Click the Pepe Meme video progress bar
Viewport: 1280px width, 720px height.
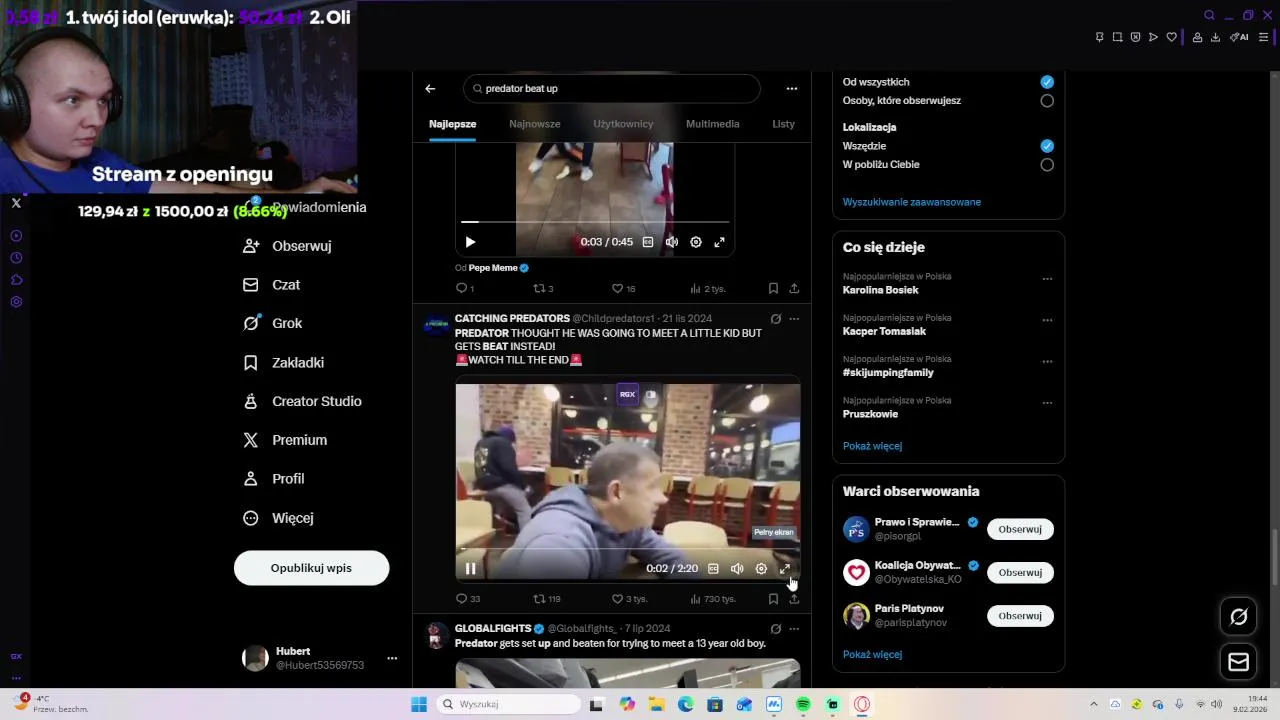(x=595, y=222)
